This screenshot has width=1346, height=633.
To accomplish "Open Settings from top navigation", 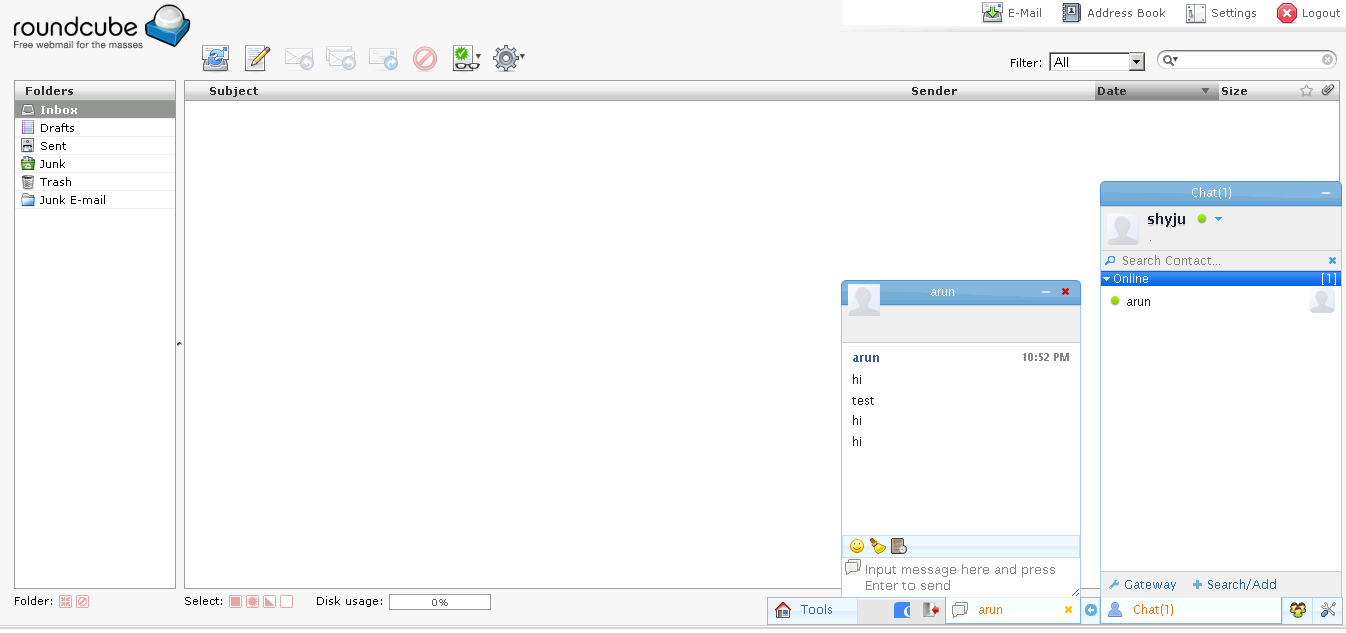I will (1221, 13).
